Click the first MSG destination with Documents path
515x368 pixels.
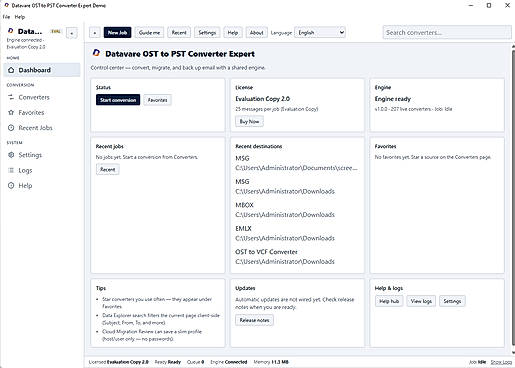[296, 163]
